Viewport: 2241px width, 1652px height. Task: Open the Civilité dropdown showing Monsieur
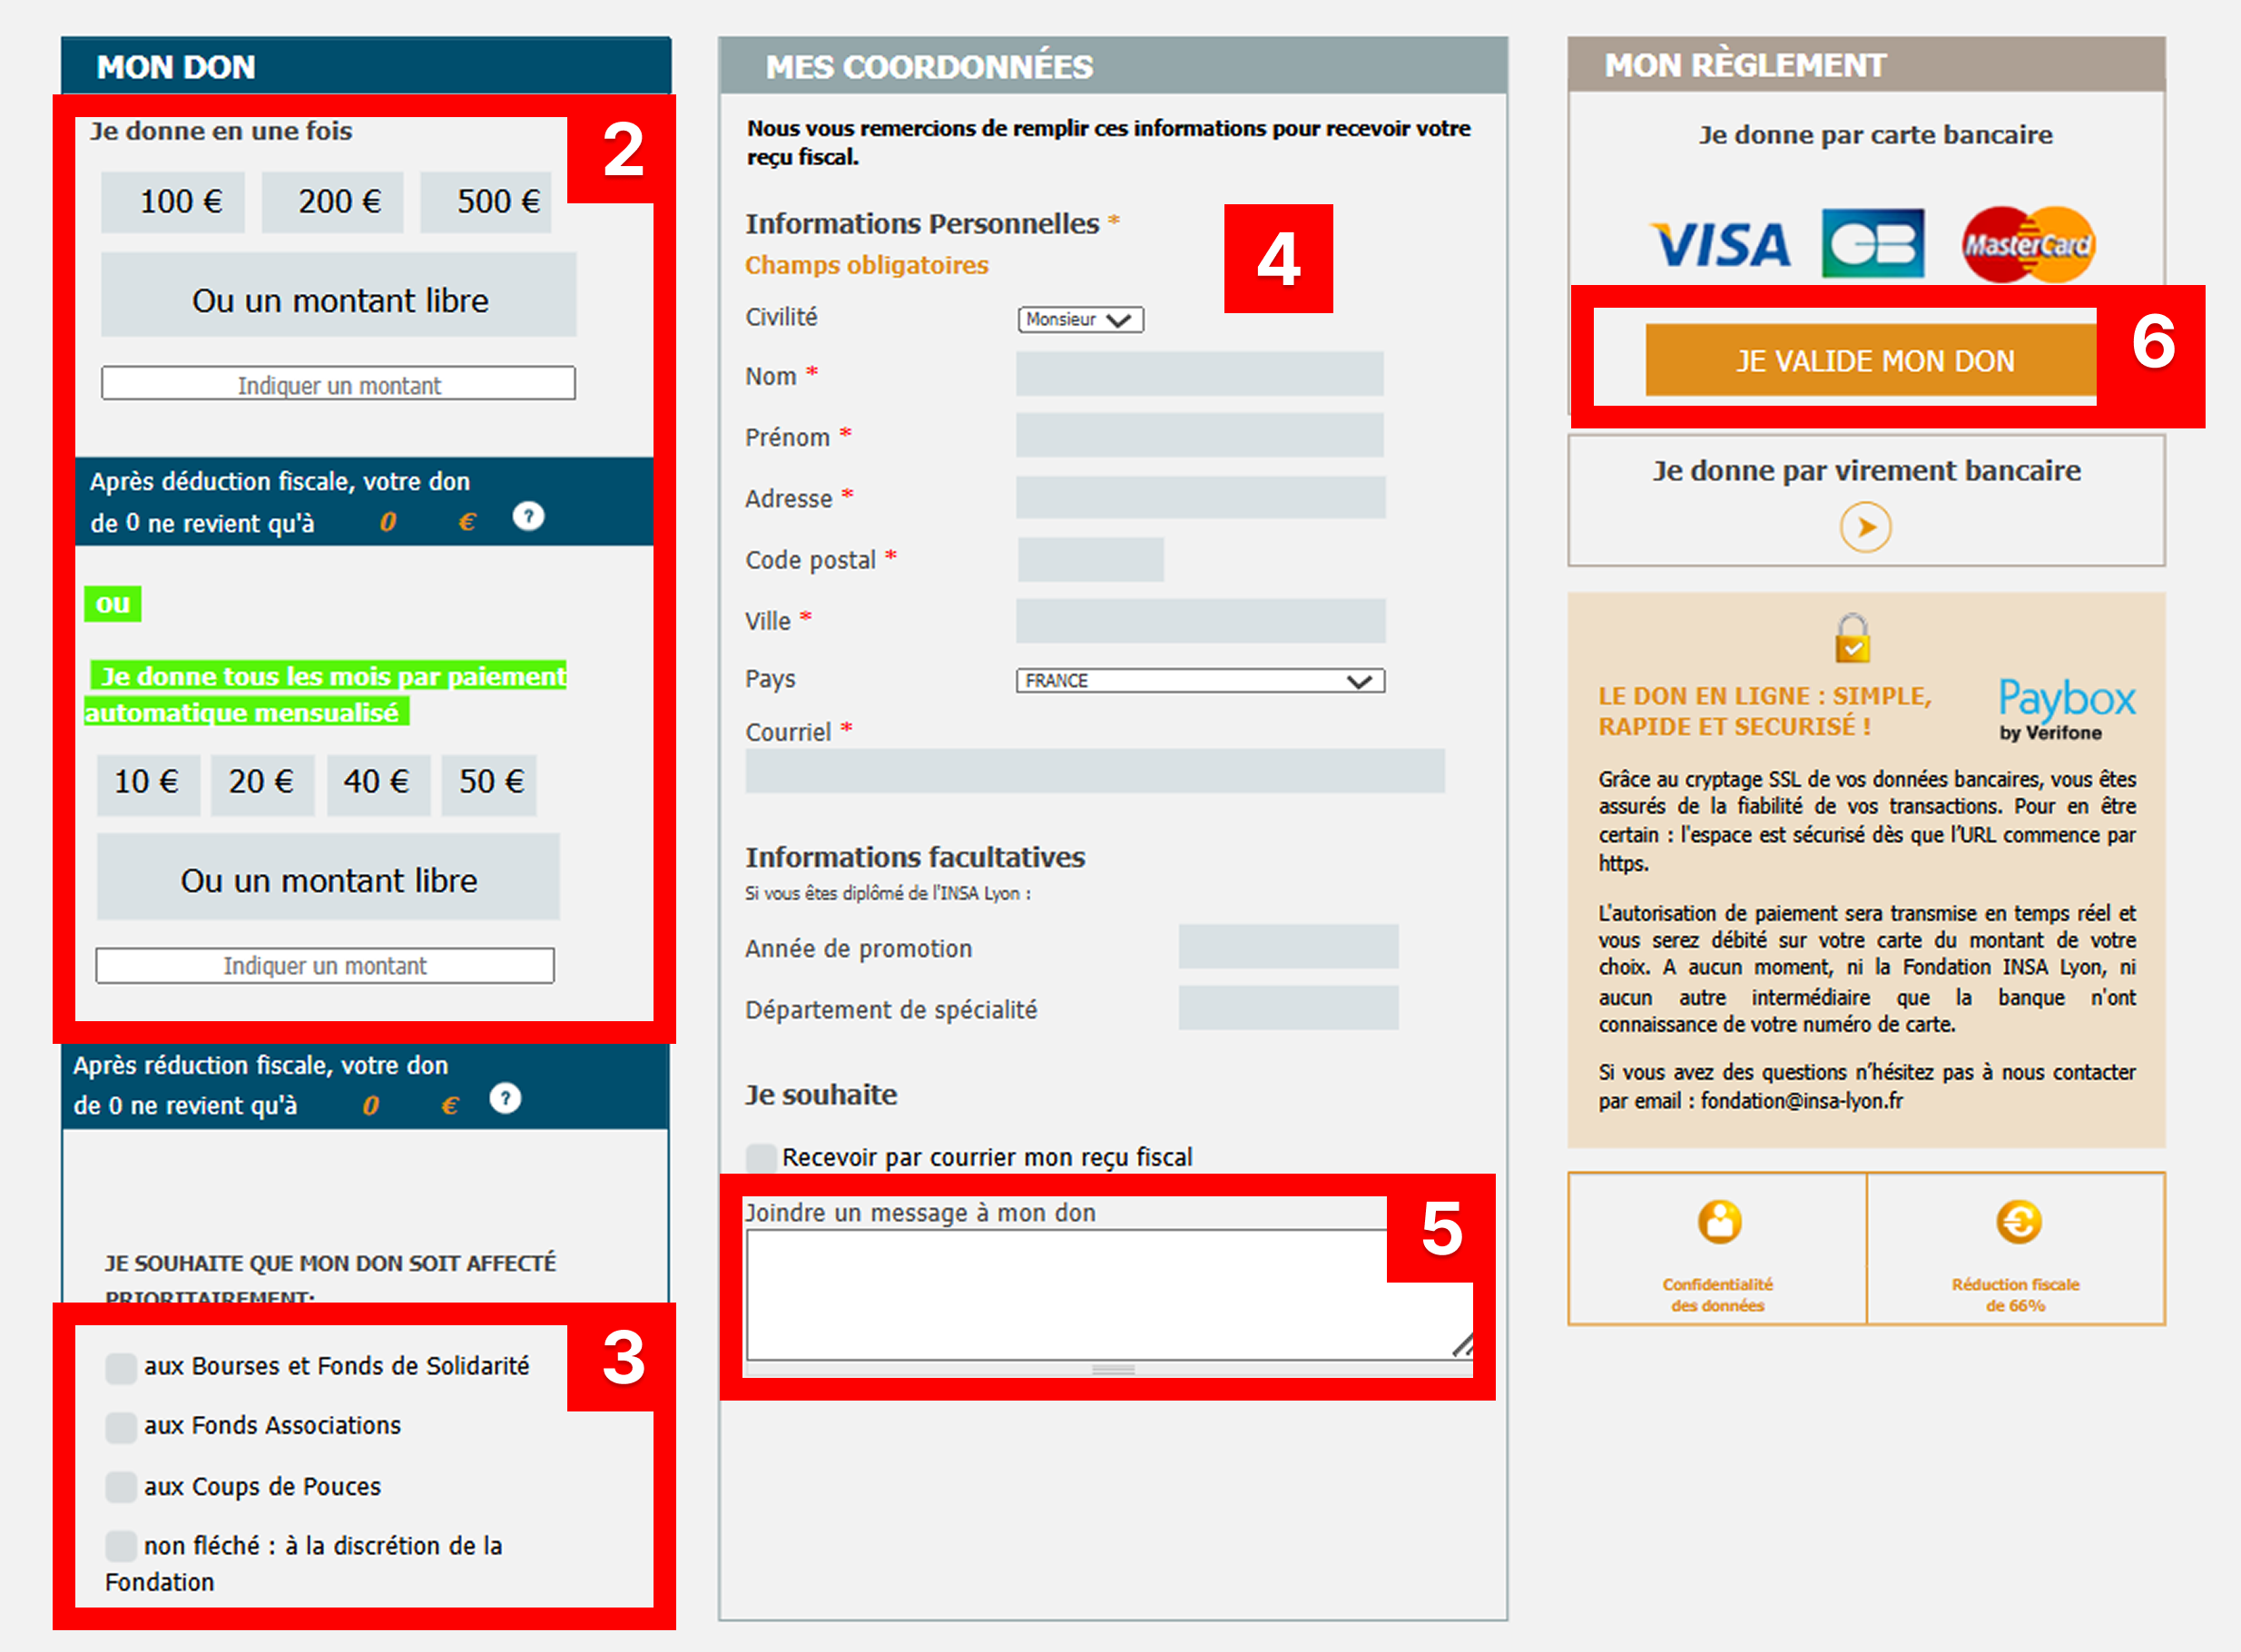pos(1081,320)
